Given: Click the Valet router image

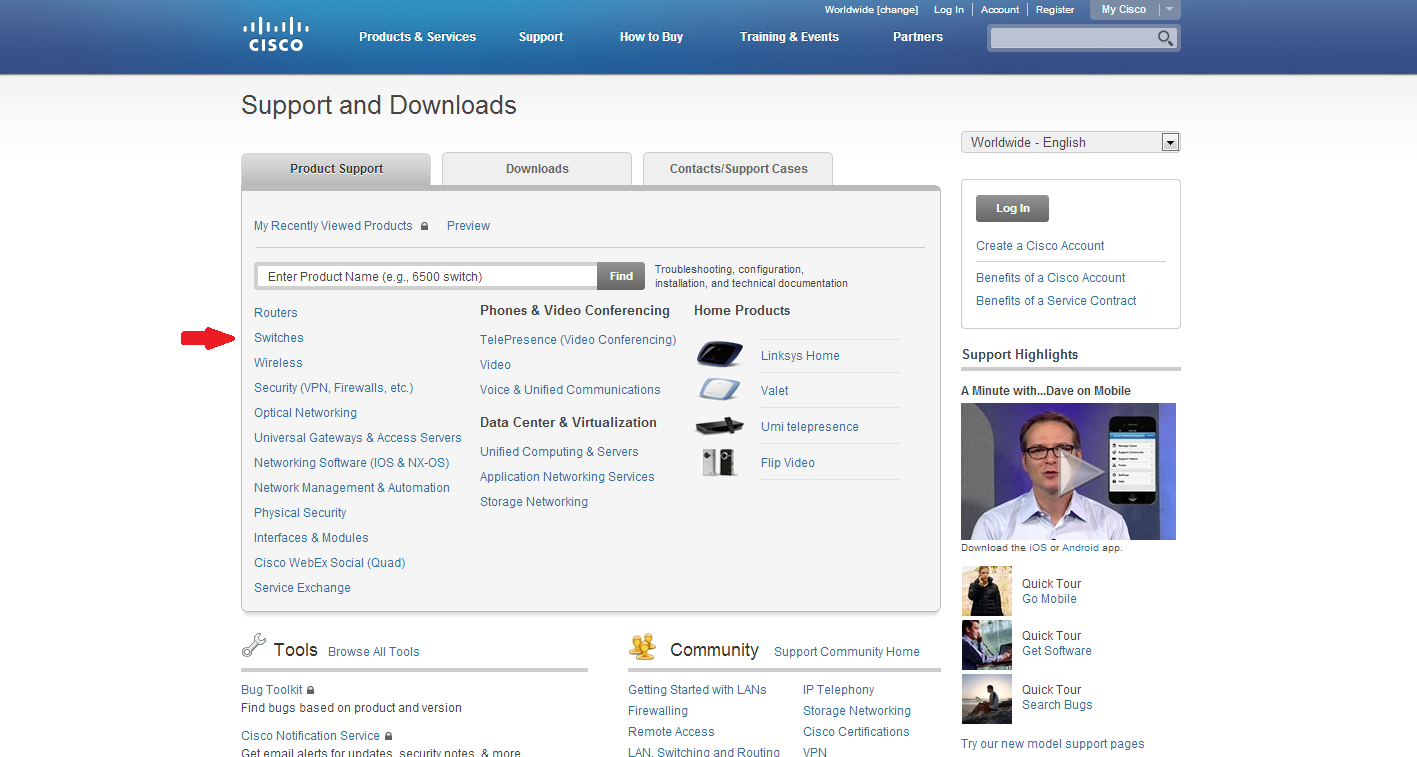Looking at the screenshot, I should [720, 389].
